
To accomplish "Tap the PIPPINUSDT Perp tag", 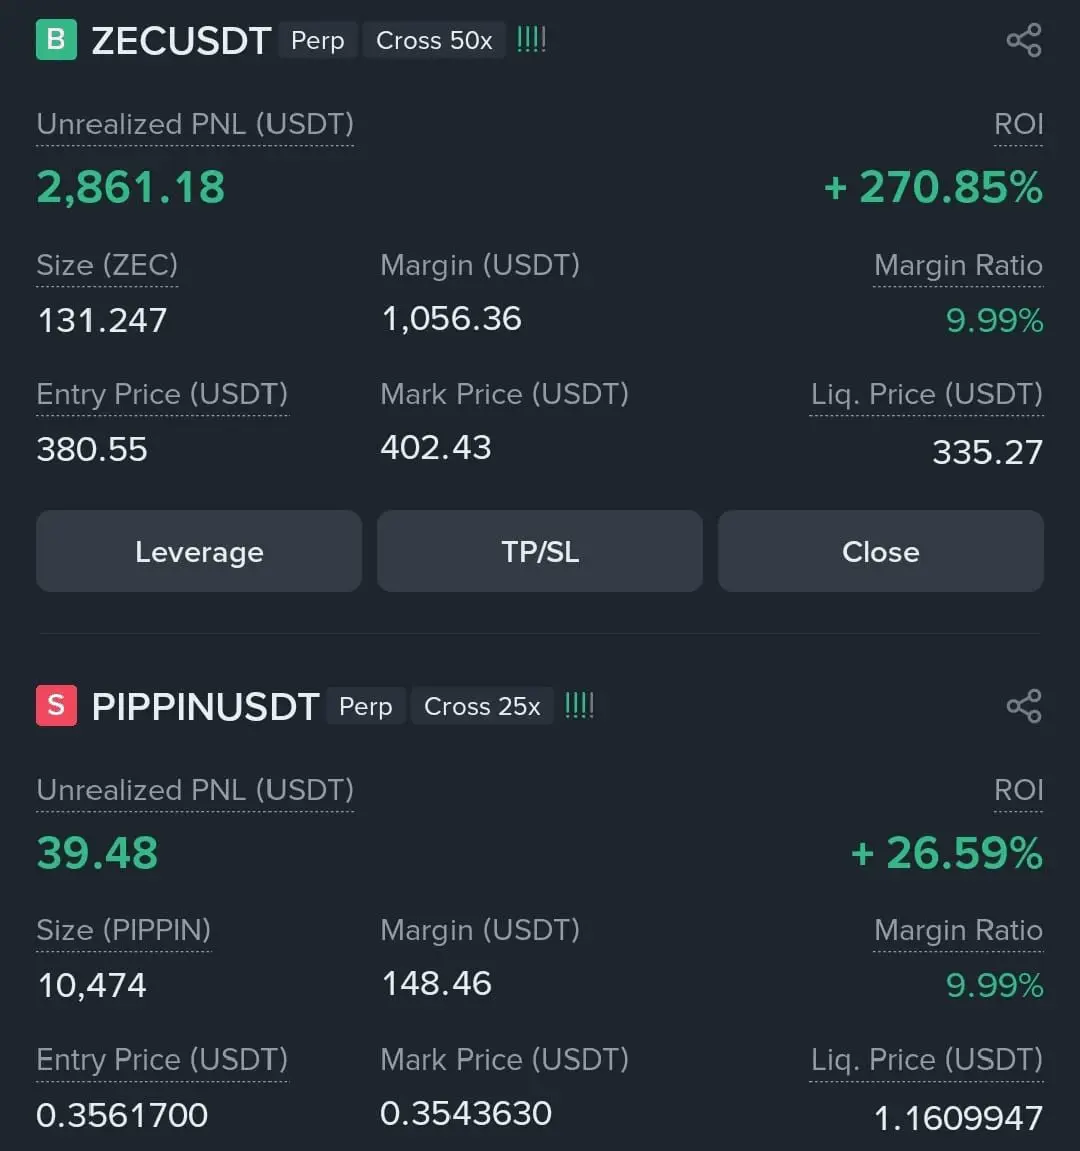I will pos(366,706).
